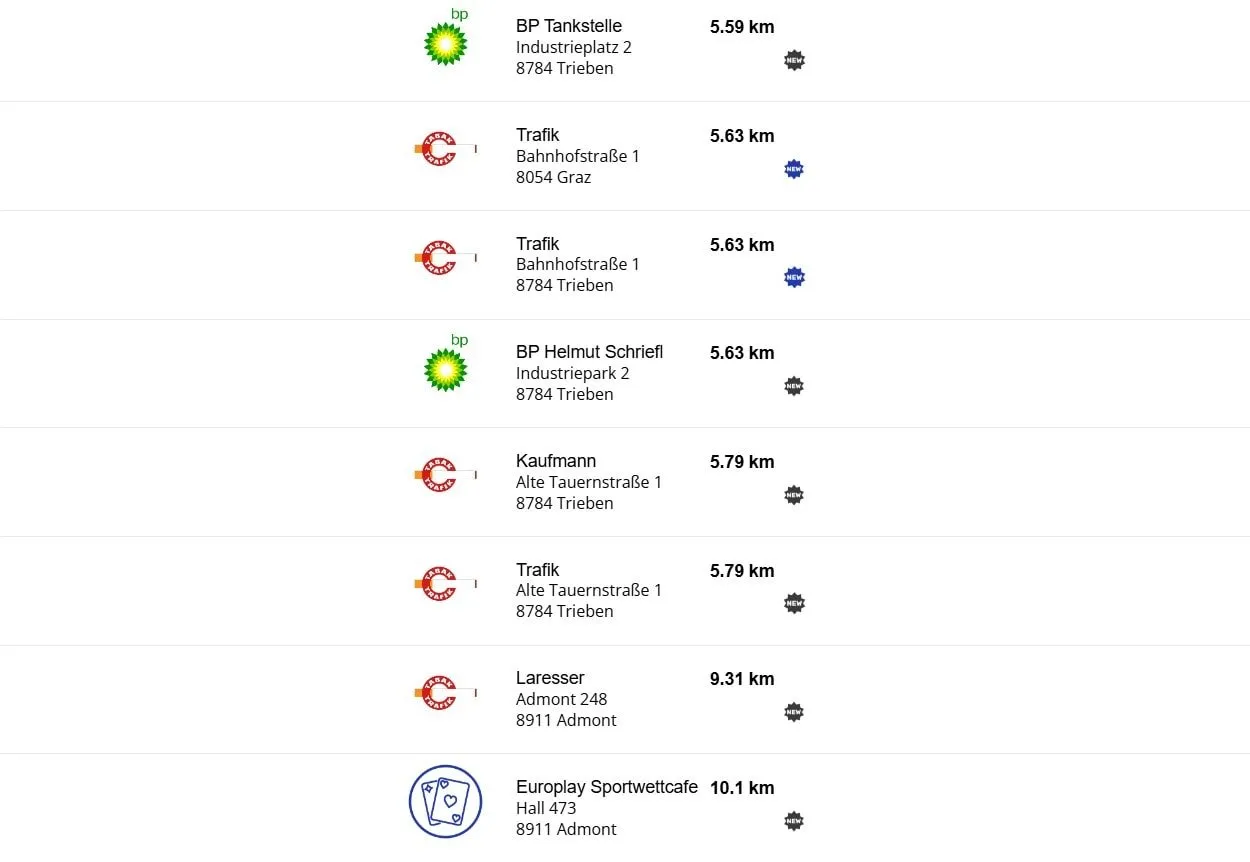Click the Industrieplatz 2 address line
Image resolution: width=1250 pixels, height=862 pixels.
click(x=573, y=47)
